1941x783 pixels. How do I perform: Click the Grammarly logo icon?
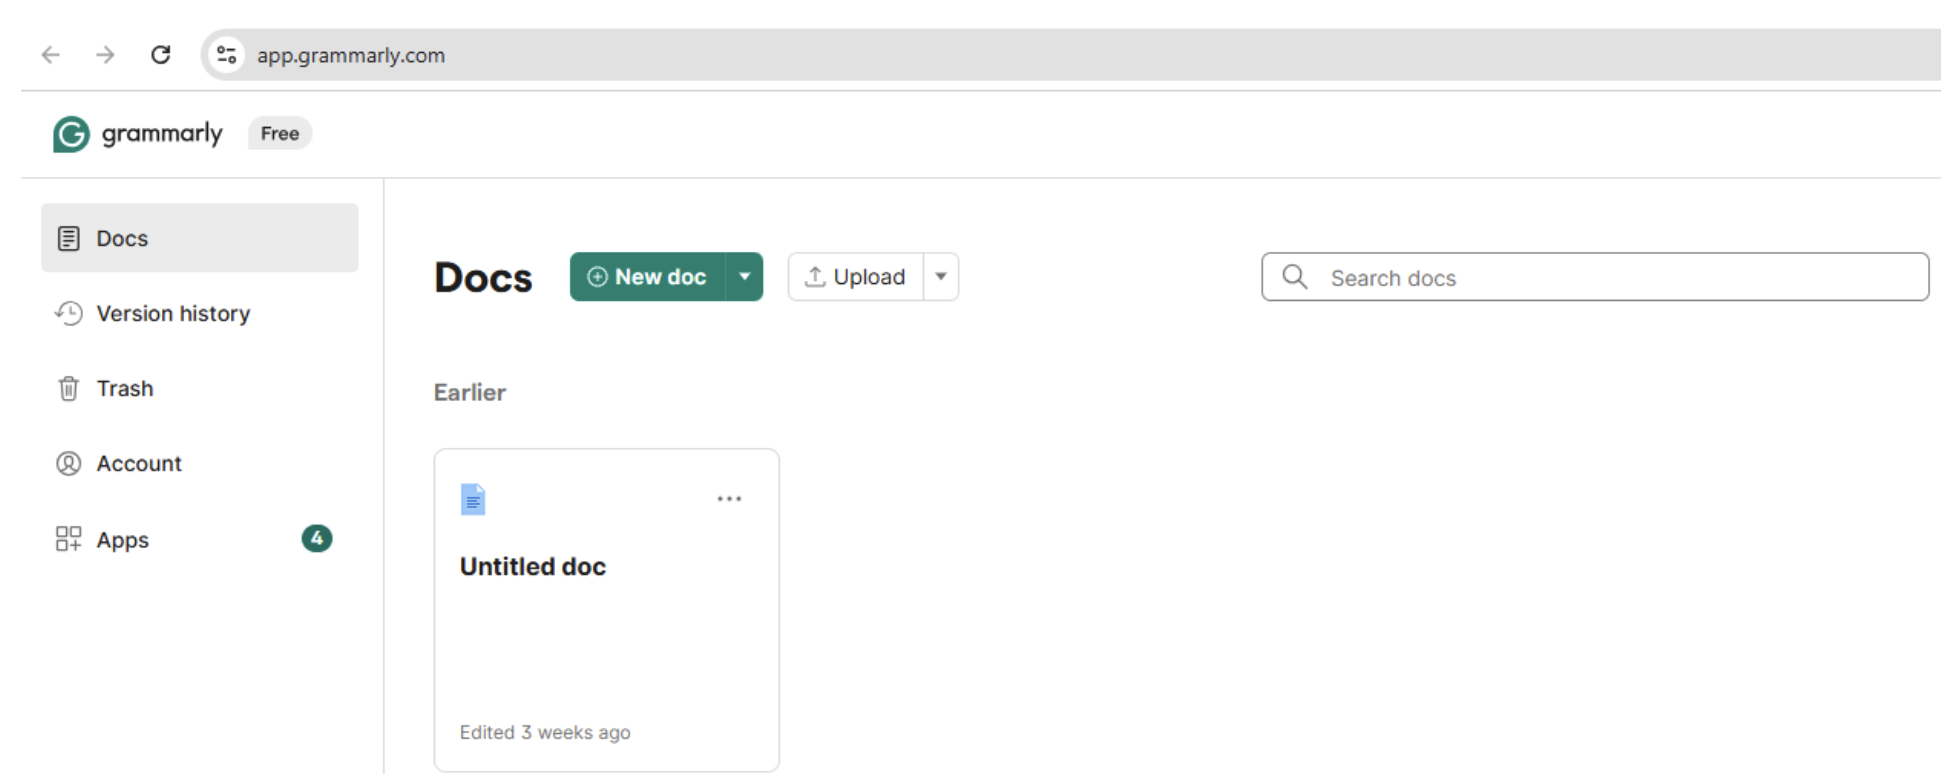click(71, 134)
